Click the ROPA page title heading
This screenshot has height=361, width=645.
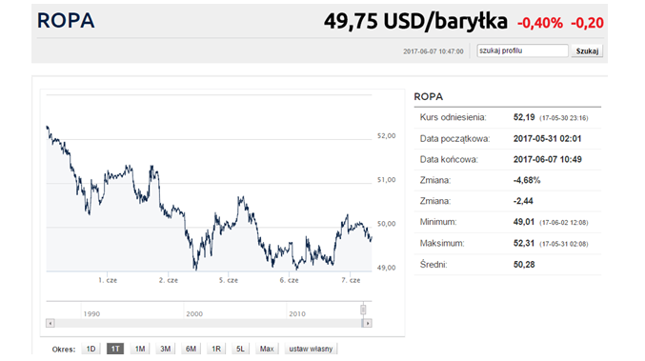pyautogui.click(x=66, y=21)
